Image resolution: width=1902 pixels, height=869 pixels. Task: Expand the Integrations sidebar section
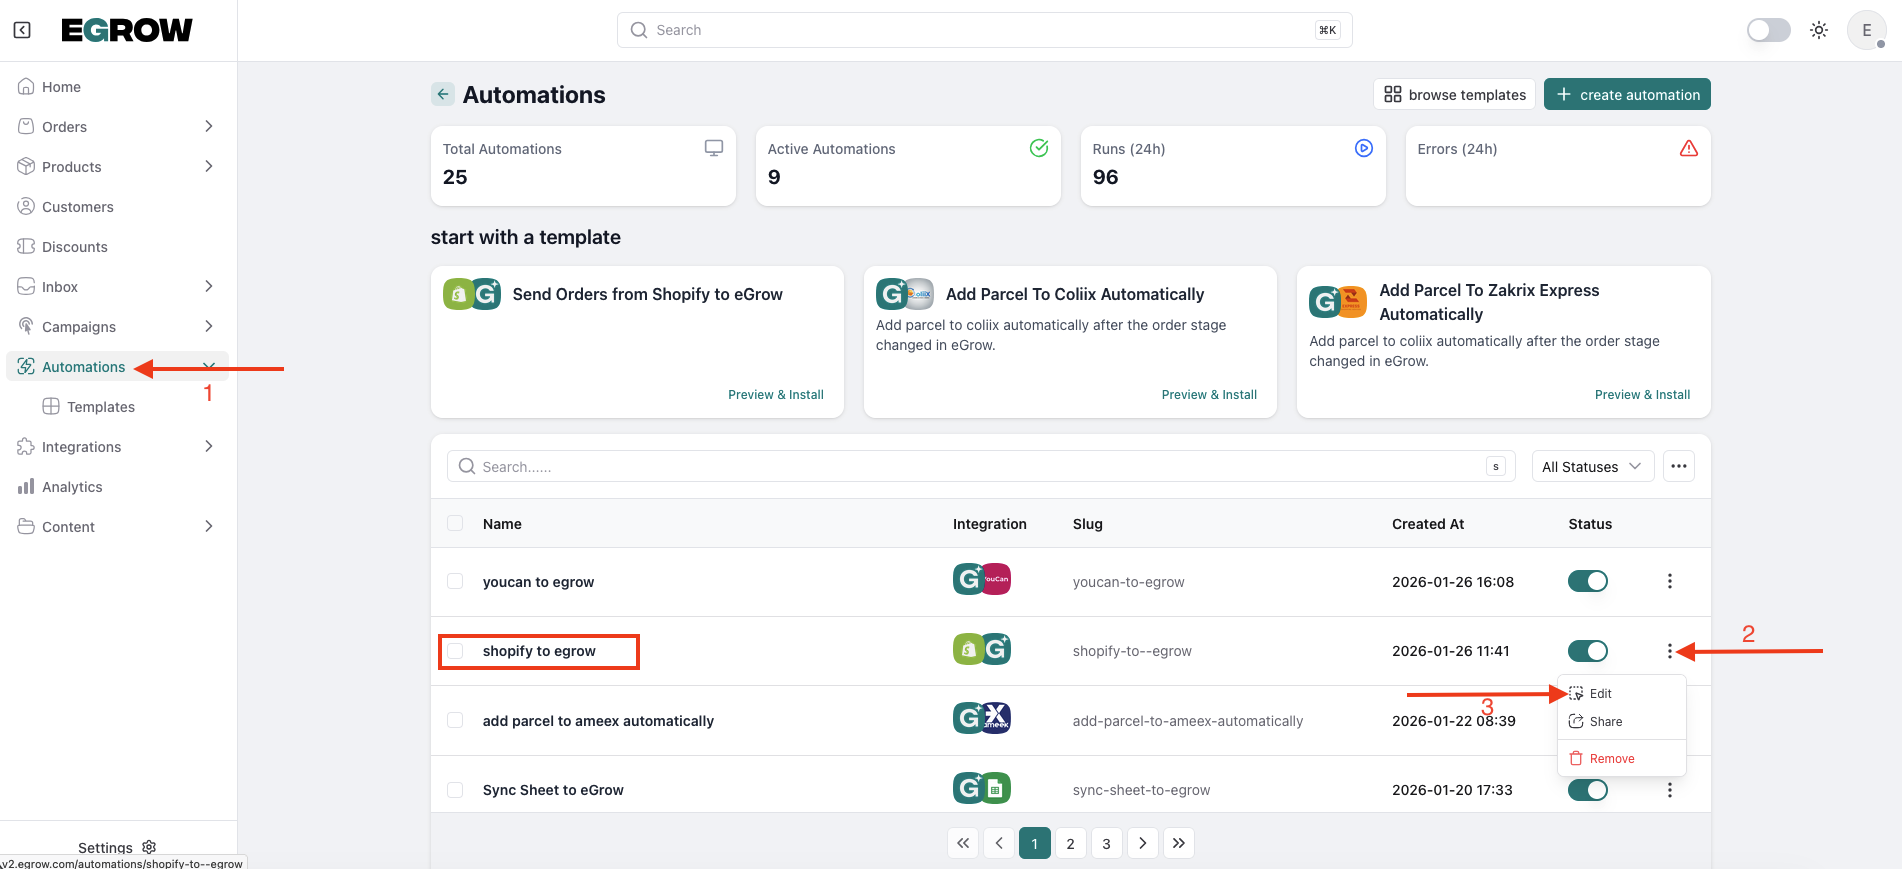click(208, 446)
